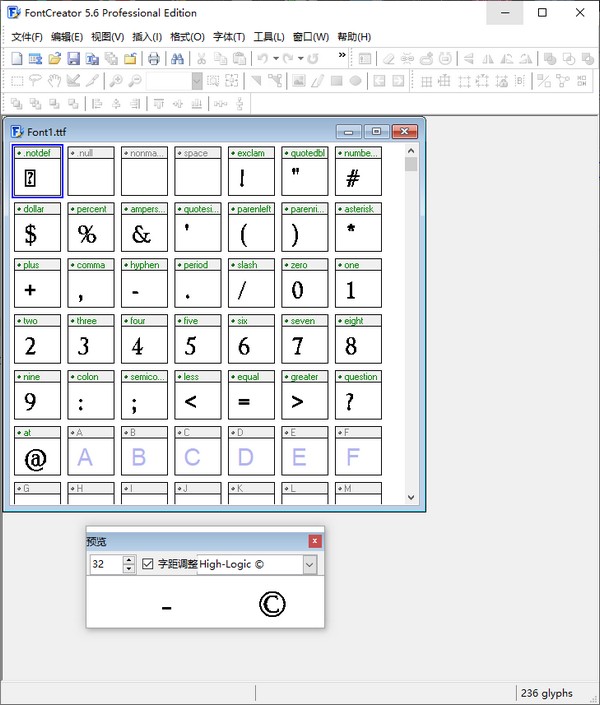Screen dimensions: 600x705
Task: Select the five glyph cell
Action: 198,339
